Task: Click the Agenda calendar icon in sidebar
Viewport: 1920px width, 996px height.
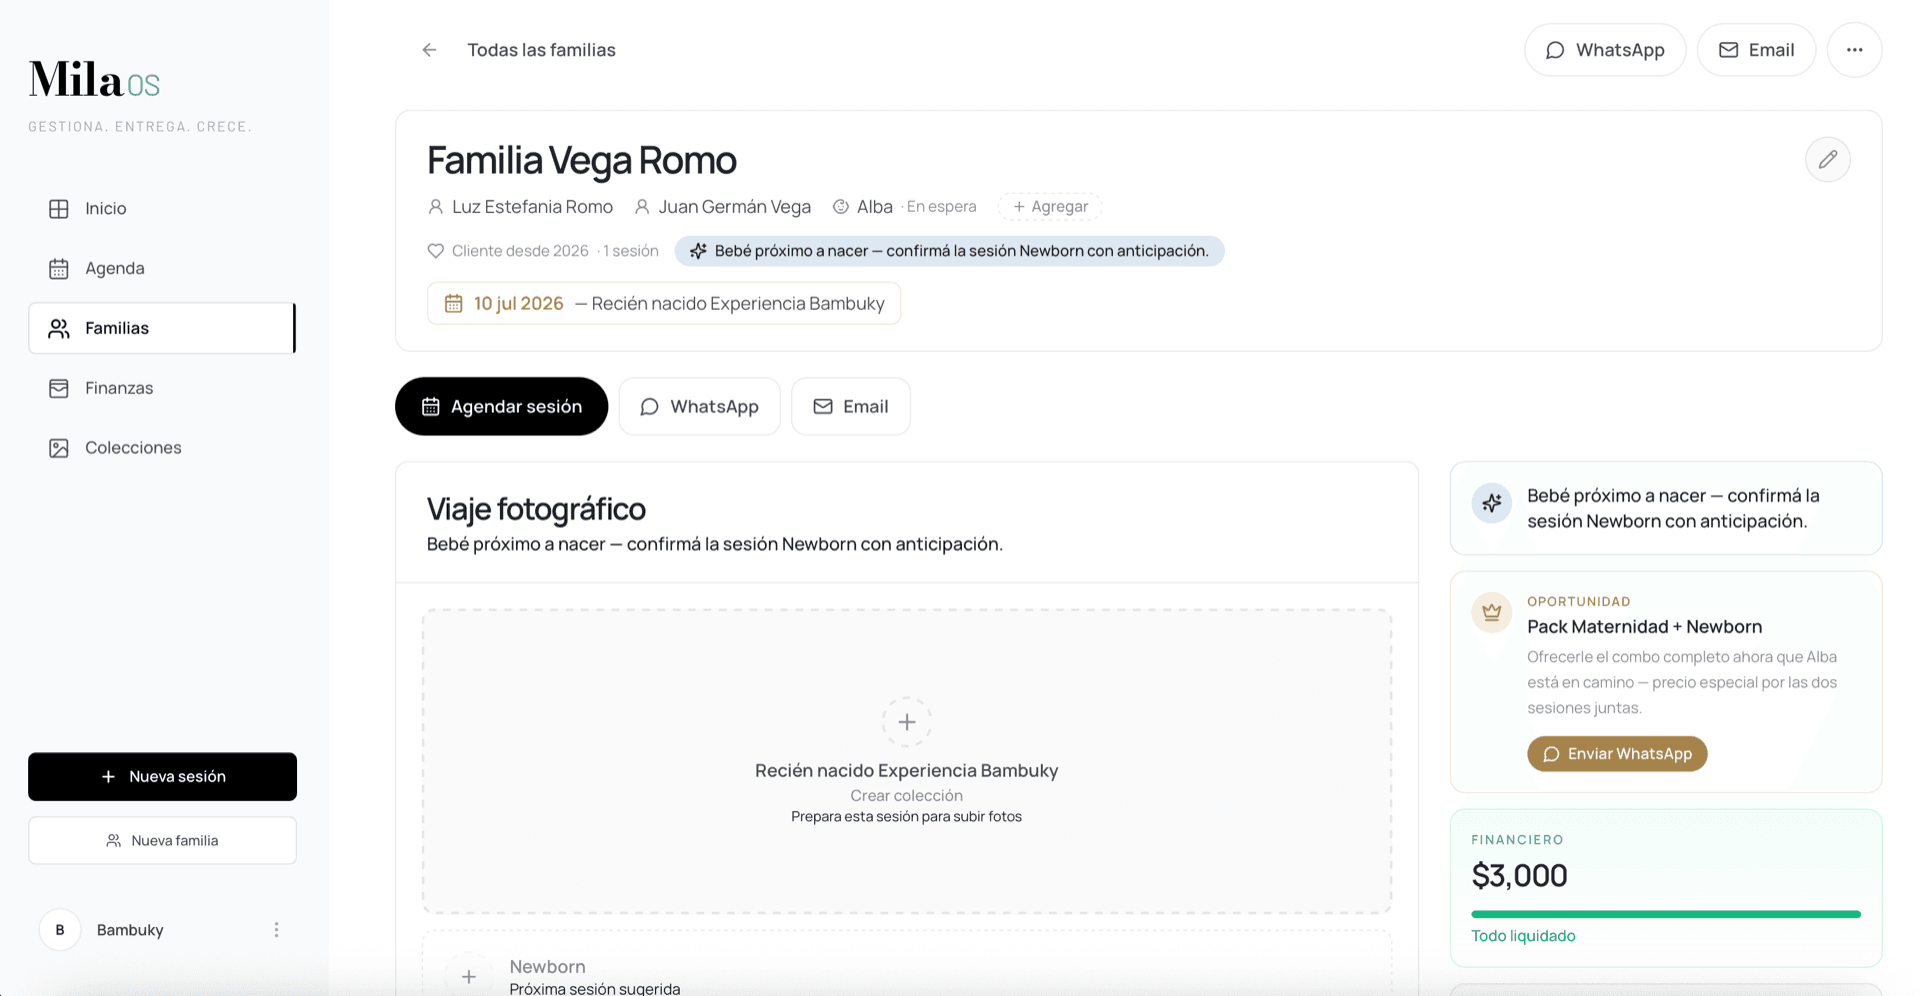Action: pyautogui.click(x=59, y=268)
